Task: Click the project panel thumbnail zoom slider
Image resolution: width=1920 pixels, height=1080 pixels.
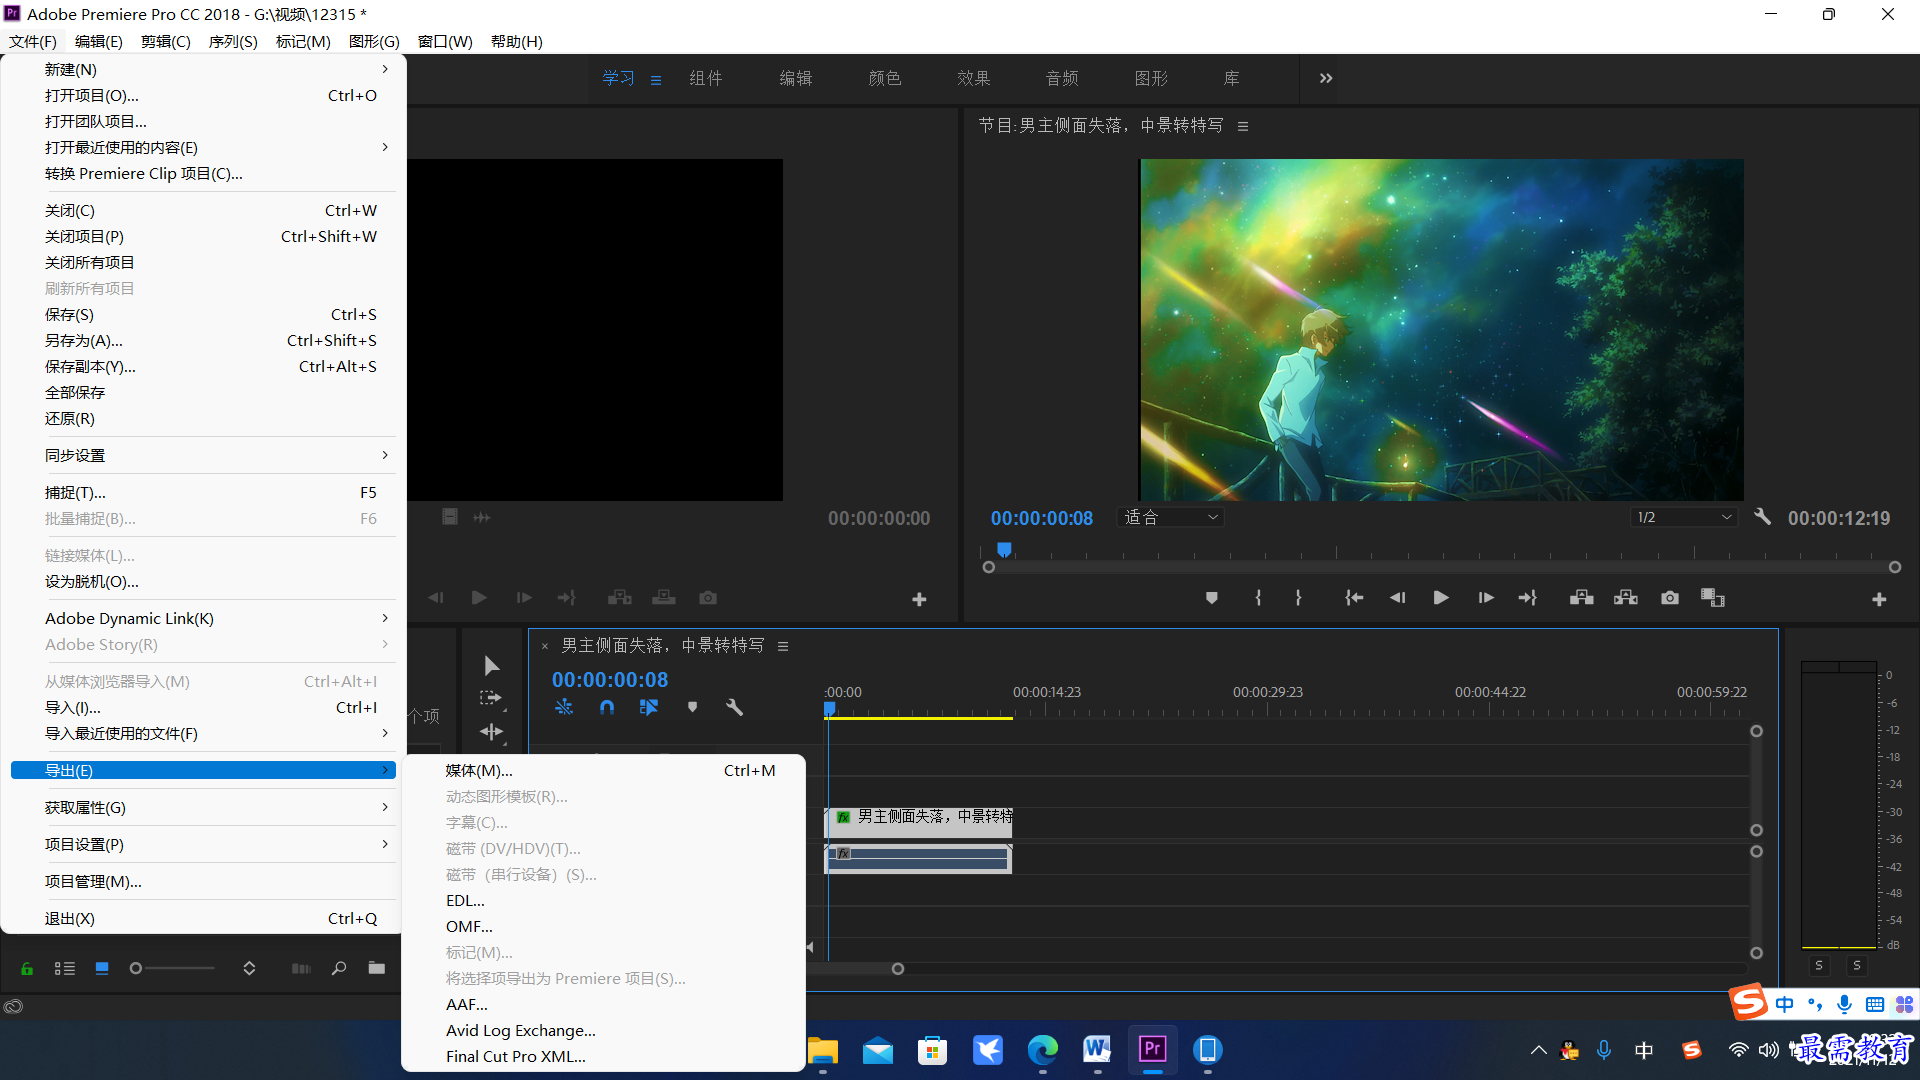Action: click(x=136, y=968)
